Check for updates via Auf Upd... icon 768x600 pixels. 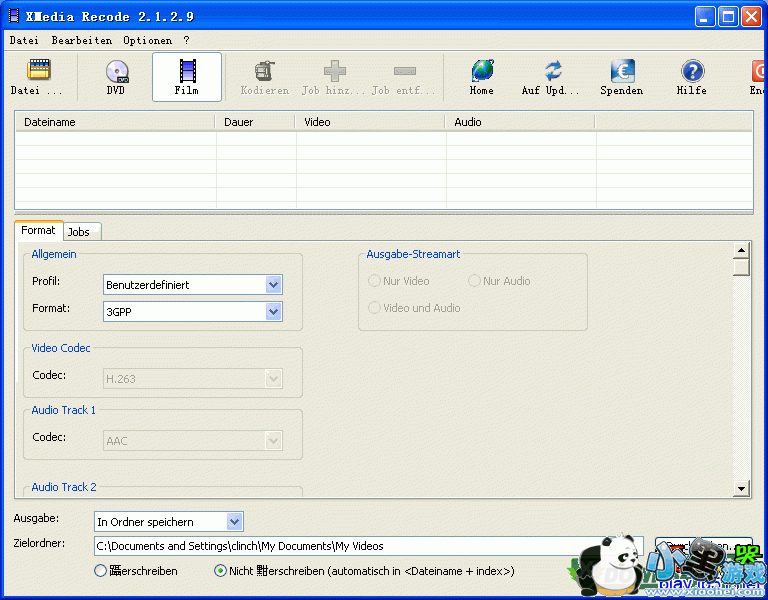tap(552, 72)
